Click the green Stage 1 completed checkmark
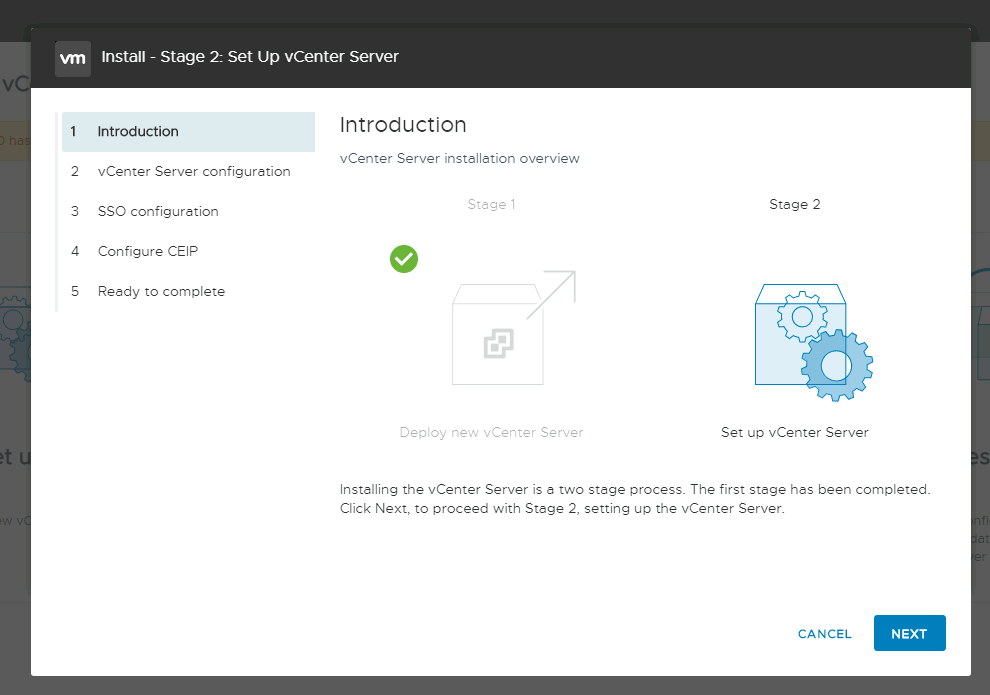Image resolution: width=990 pixels, height=695 pixels. pos(404,259)
